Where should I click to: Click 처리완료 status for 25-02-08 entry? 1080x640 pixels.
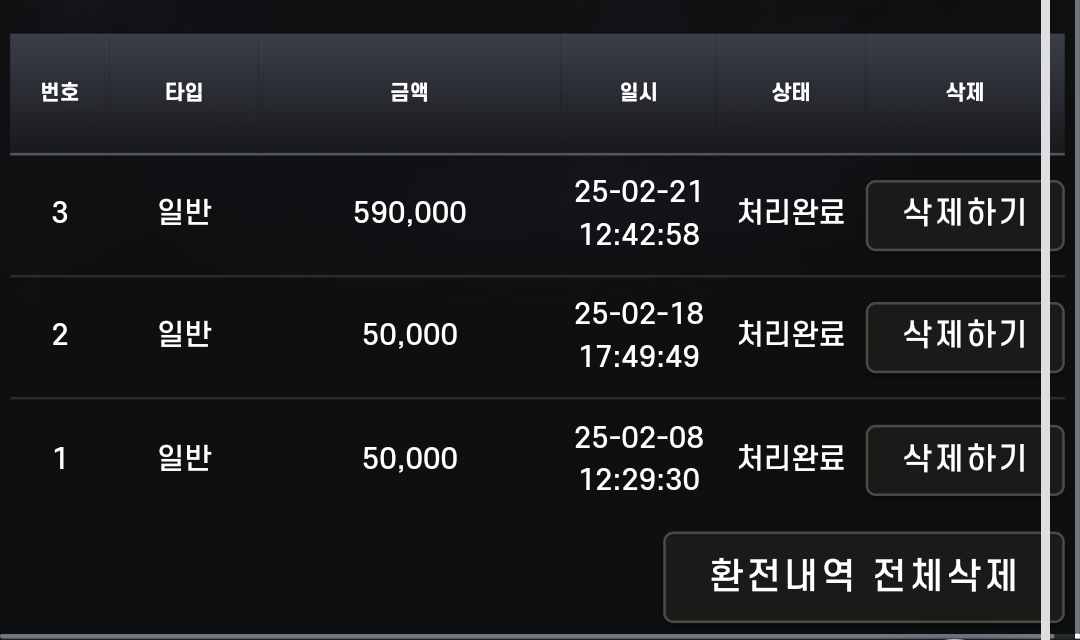coord(790,458)
